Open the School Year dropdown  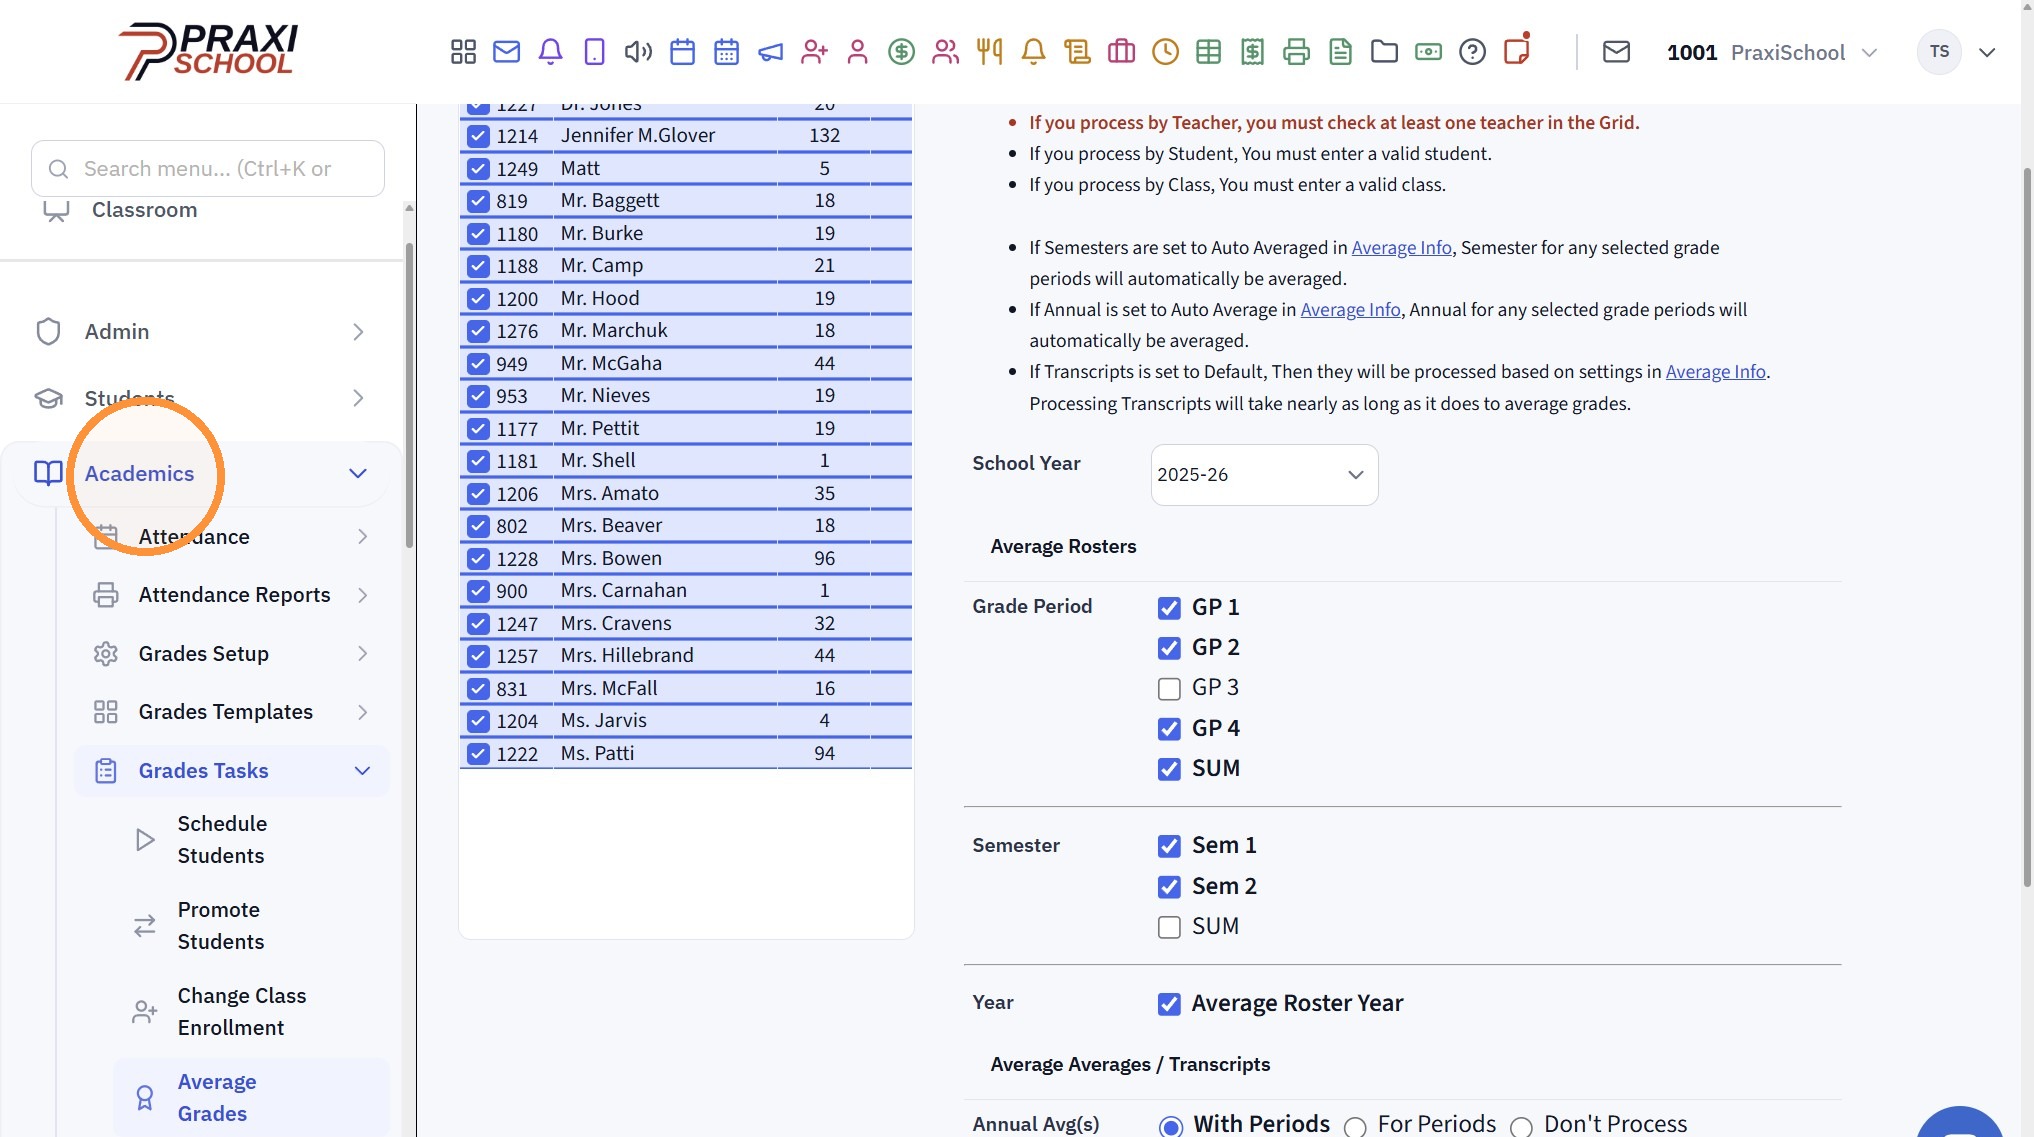pos(1264,475)
